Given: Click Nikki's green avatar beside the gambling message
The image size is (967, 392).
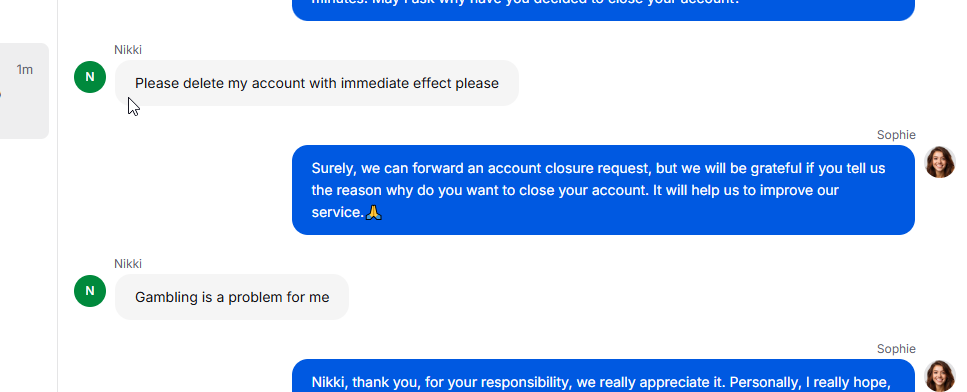Looking at the screenshot, I should pos(90,291).
